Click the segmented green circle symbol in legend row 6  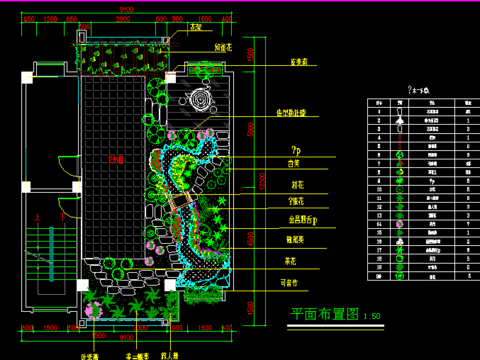[x=399, y=155]
